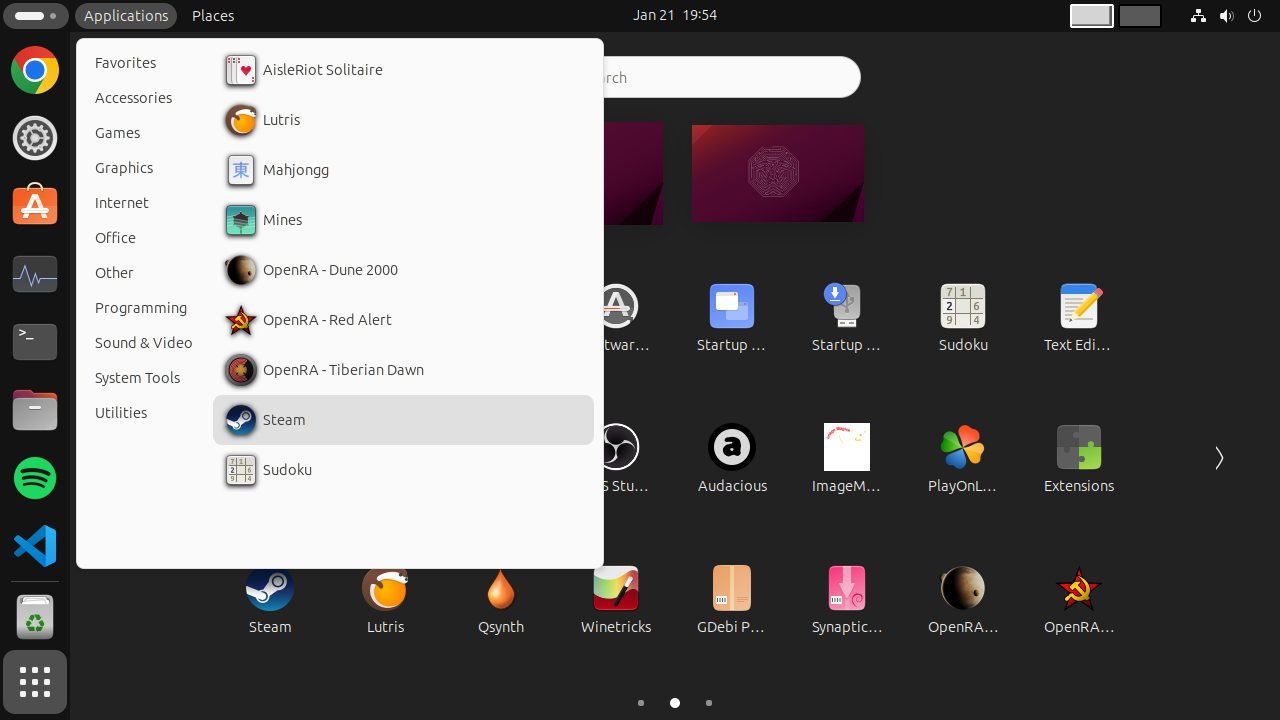This screenshot has height=720, width=1280.
Task: Open Settings gear in the dock
Action: [x=35, y=138]
